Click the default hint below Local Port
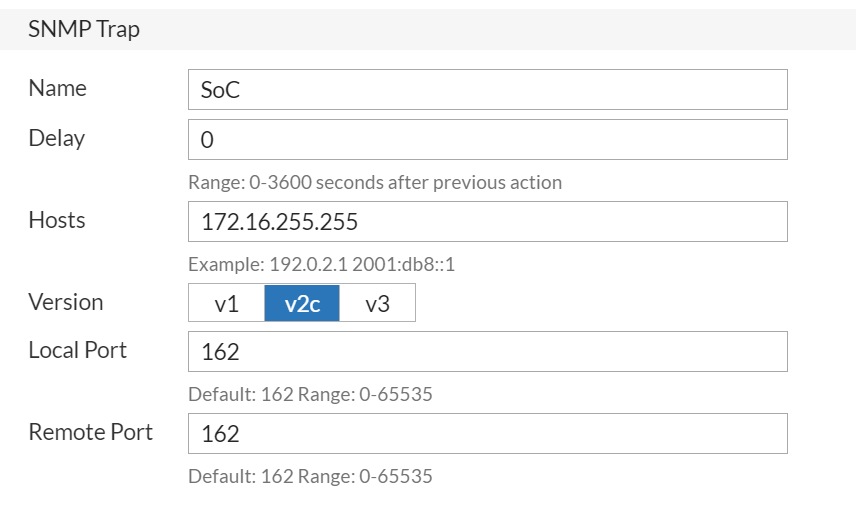The image size is (856, 516). (310, 394)
